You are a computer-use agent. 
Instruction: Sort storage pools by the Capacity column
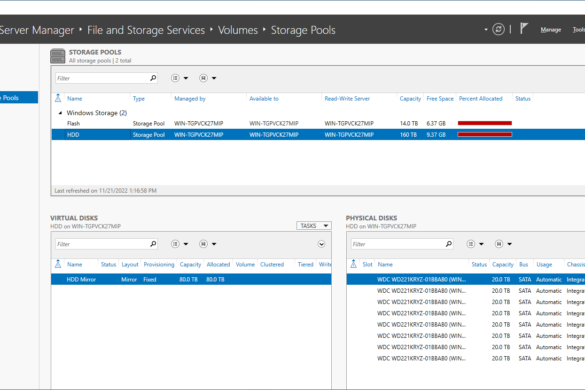pos(410,99)
